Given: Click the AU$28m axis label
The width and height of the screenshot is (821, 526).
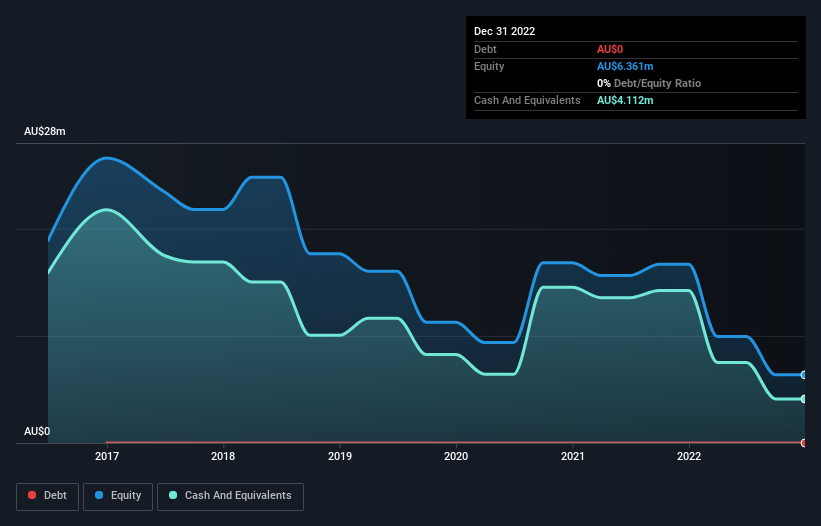Looking at the screenshot, I should pos(45,131).
